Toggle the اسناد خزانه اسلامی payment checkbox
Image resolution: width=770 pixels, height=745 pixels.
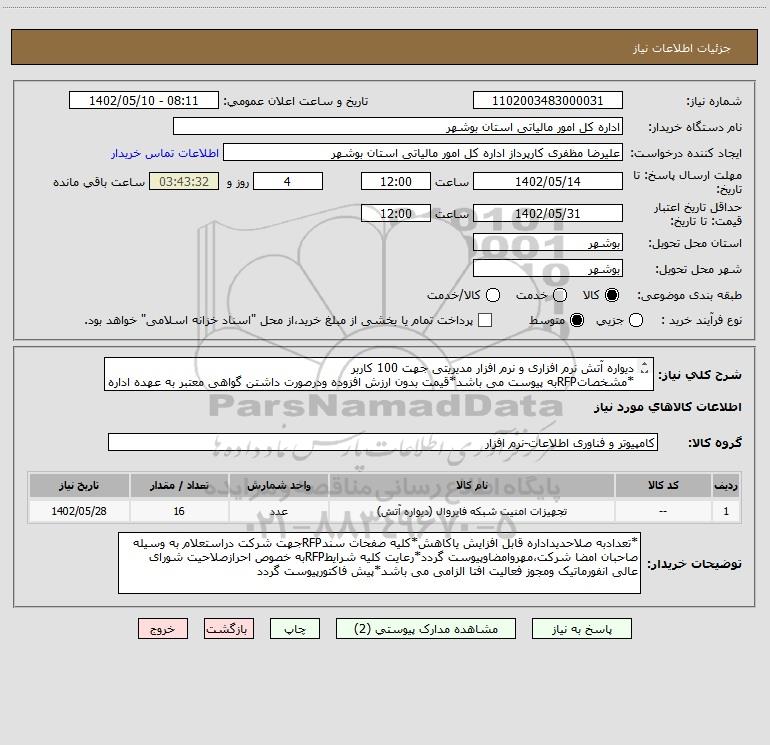[x=485, y=320]
